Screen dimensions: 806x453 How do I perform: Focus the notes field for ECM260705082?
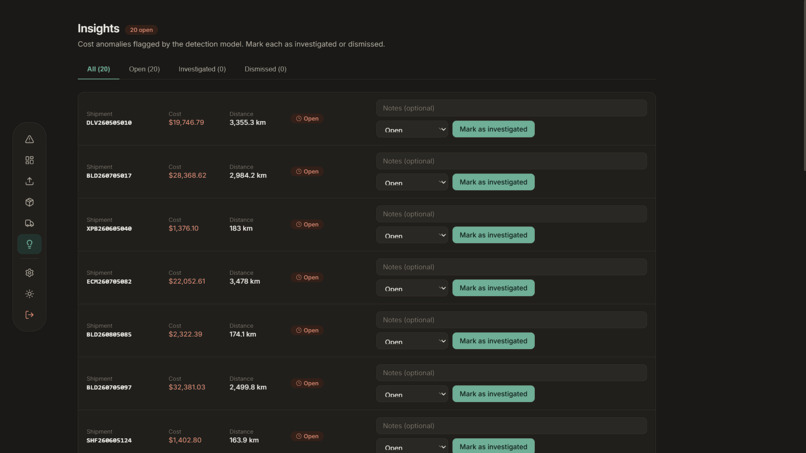(511, 267)
